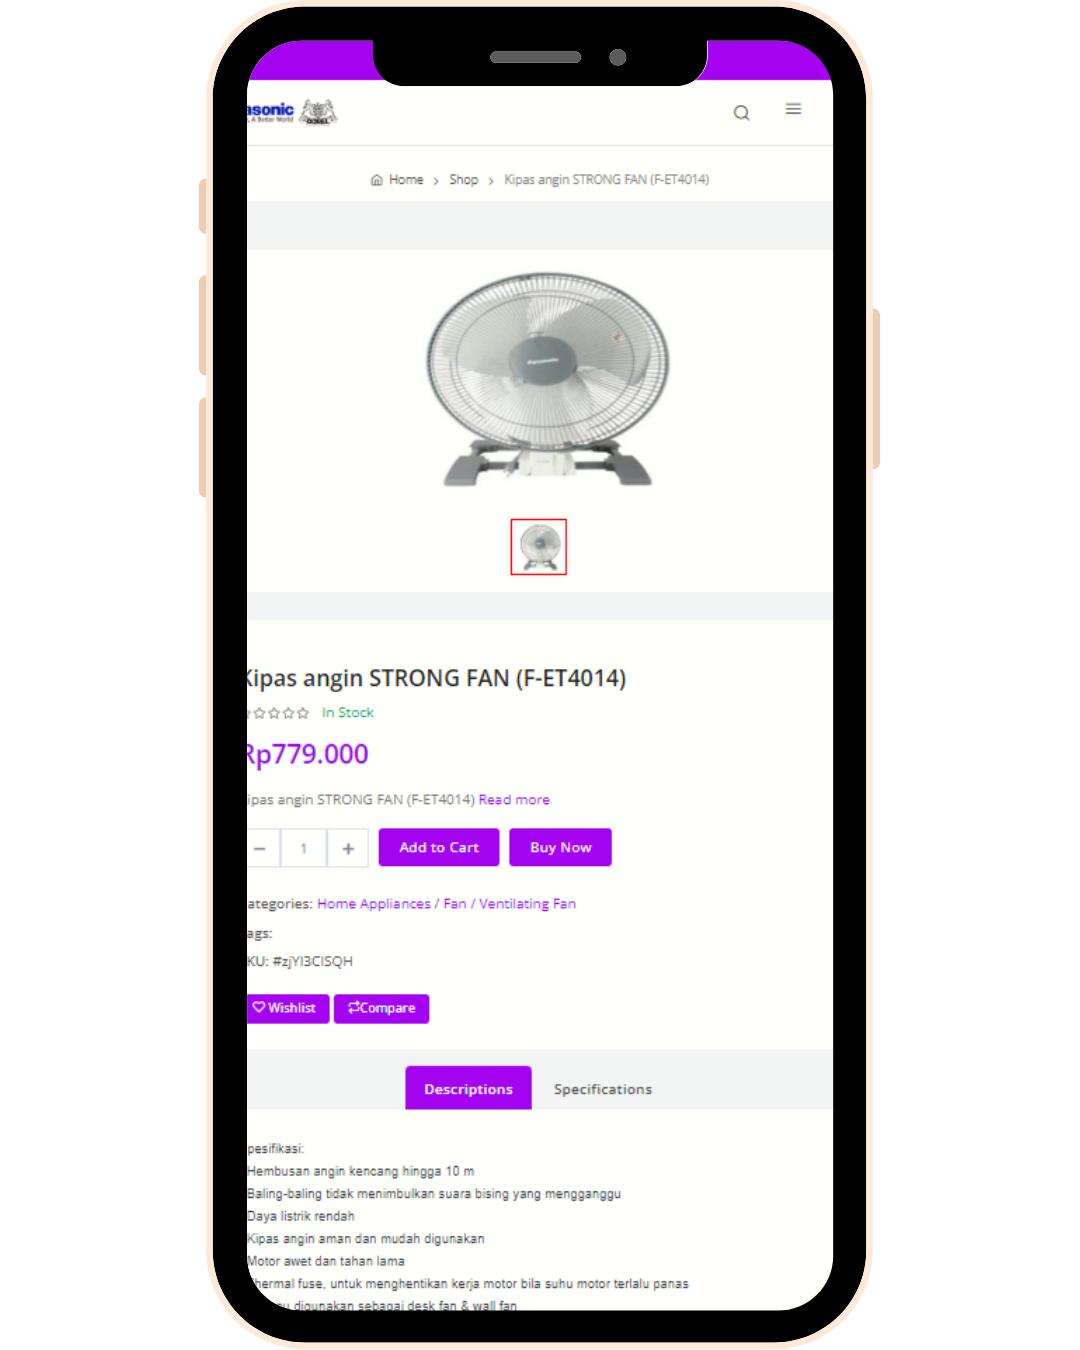This screenshot has width=1080, height=1350.
Task: Click the Panasonic logo in header
Action: pos(292,112)
